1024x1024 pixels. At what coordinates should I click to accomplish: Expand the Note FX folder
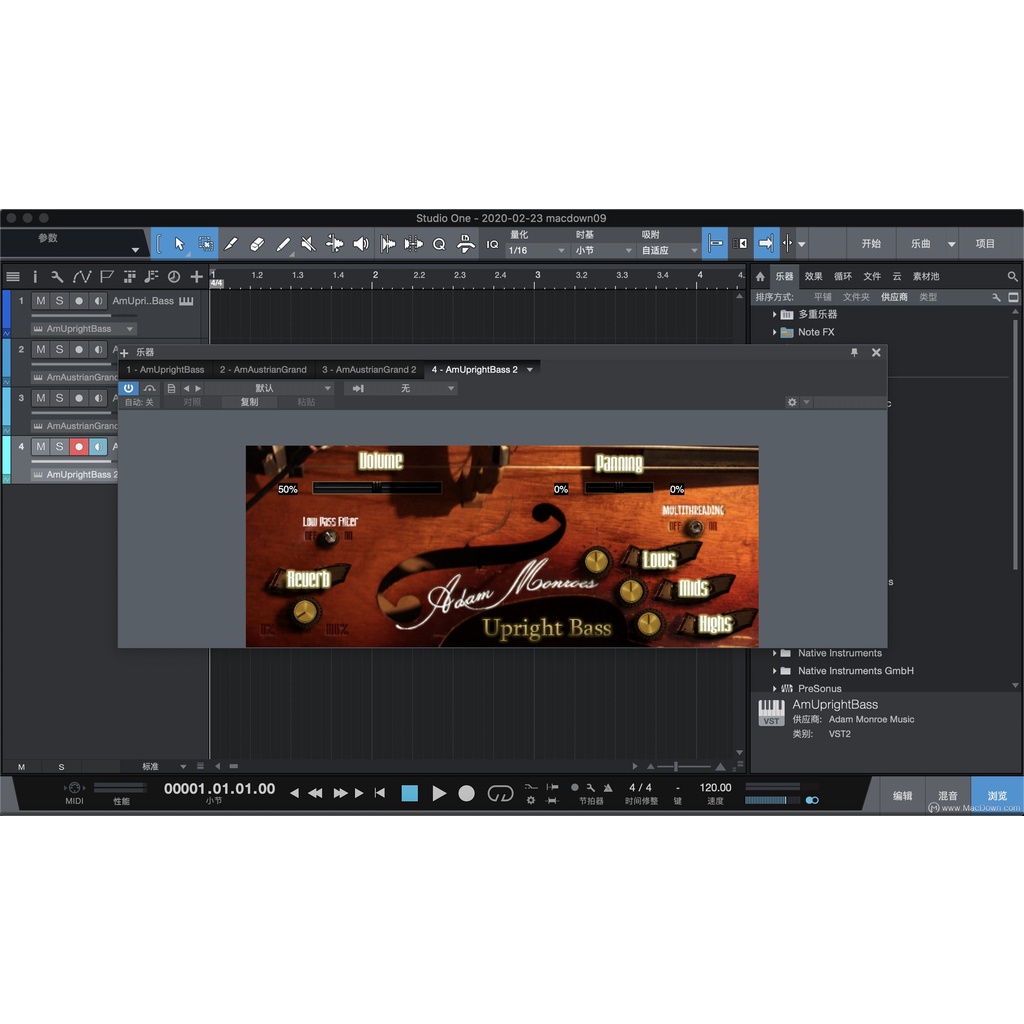click(775, 332)
